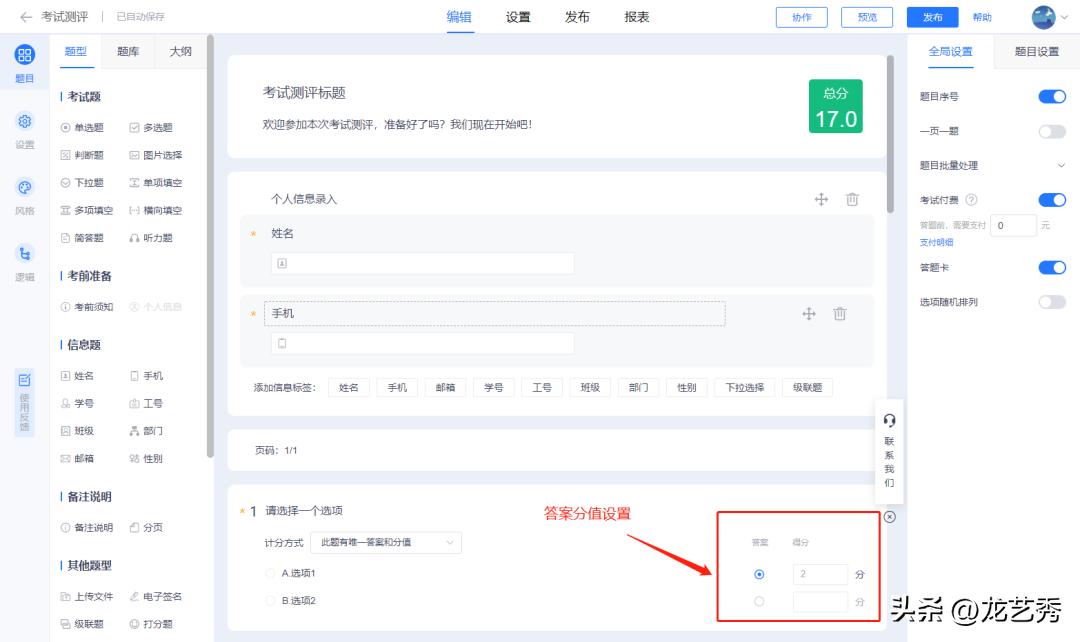
Task: Enable 一页一题 mode
Action: [1052, 131]
